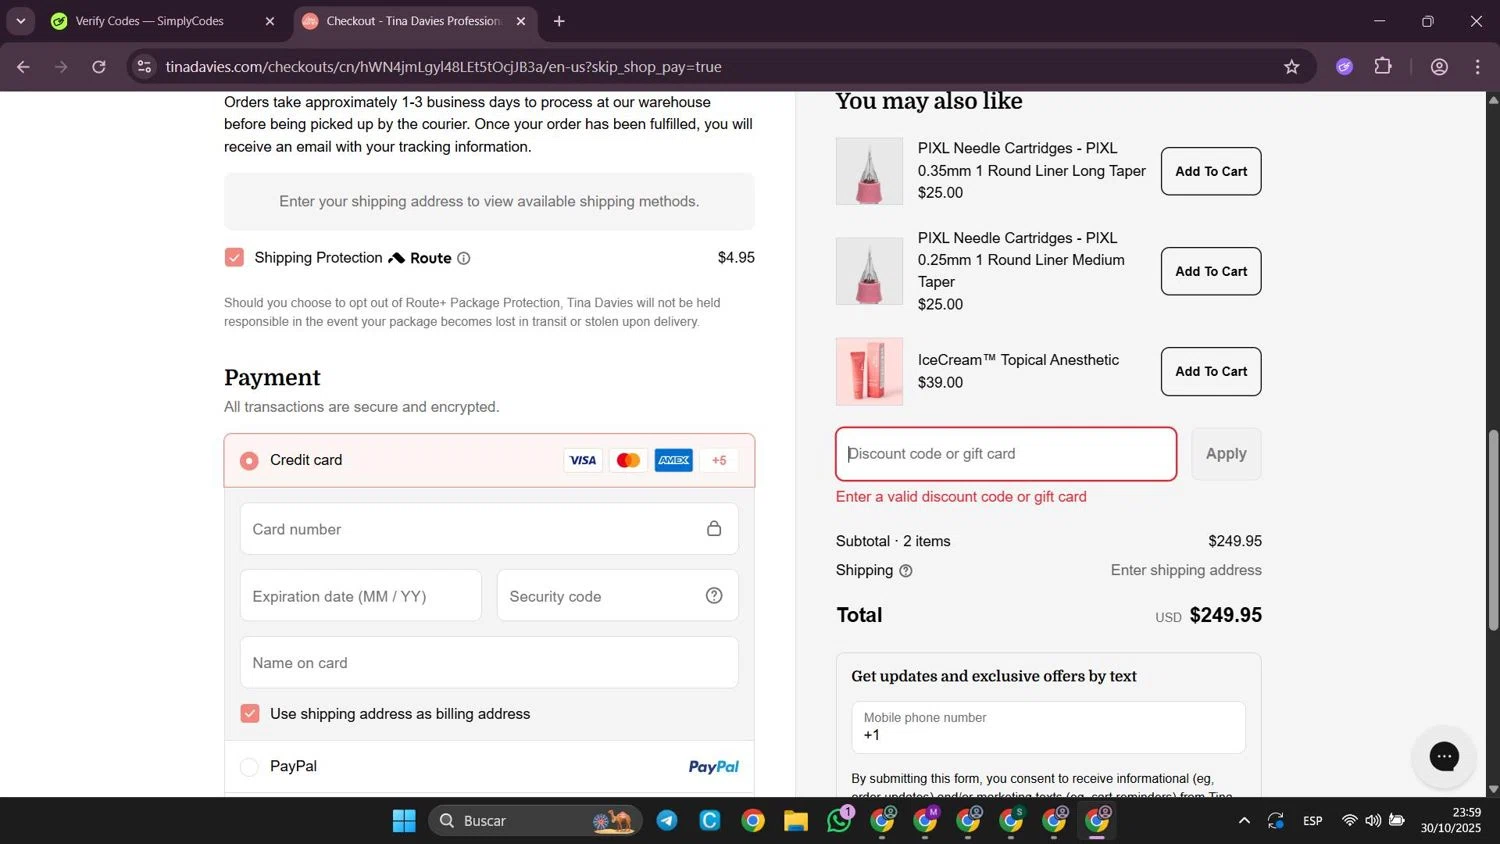
Task: Click the Route info icon
Action: [x=463, y=258]
